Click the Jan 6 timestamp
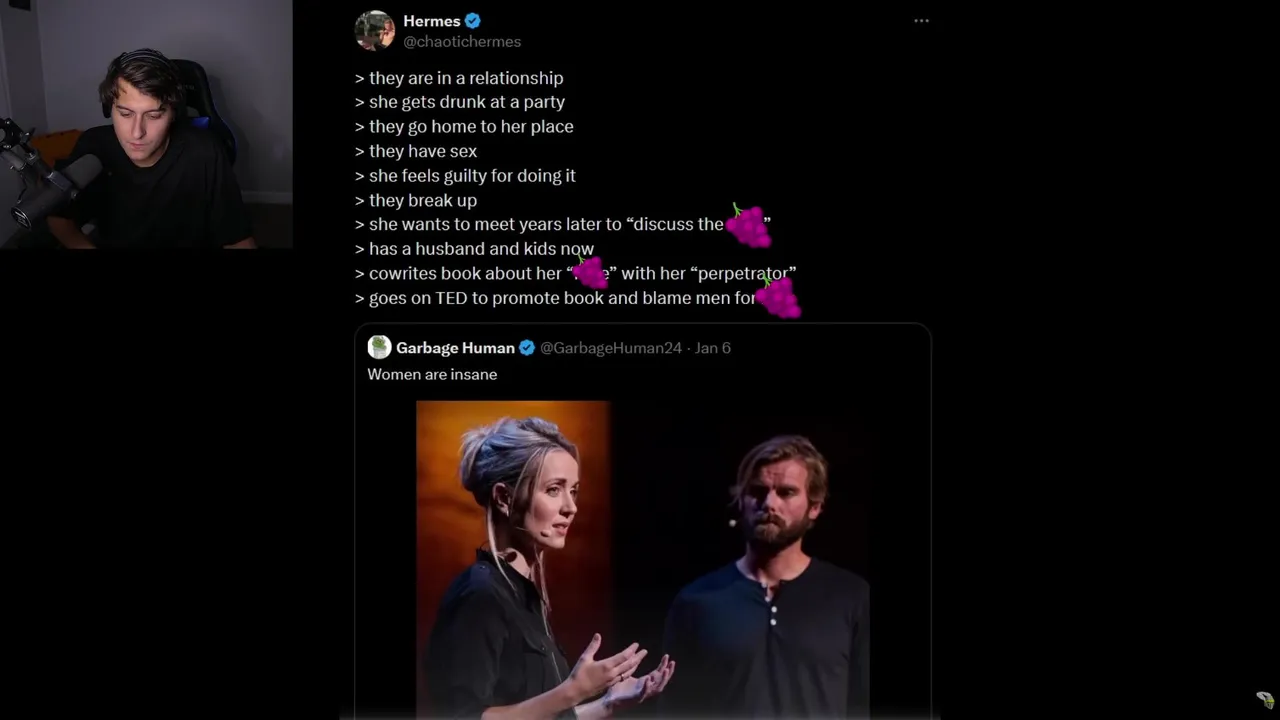 [713, 348]
